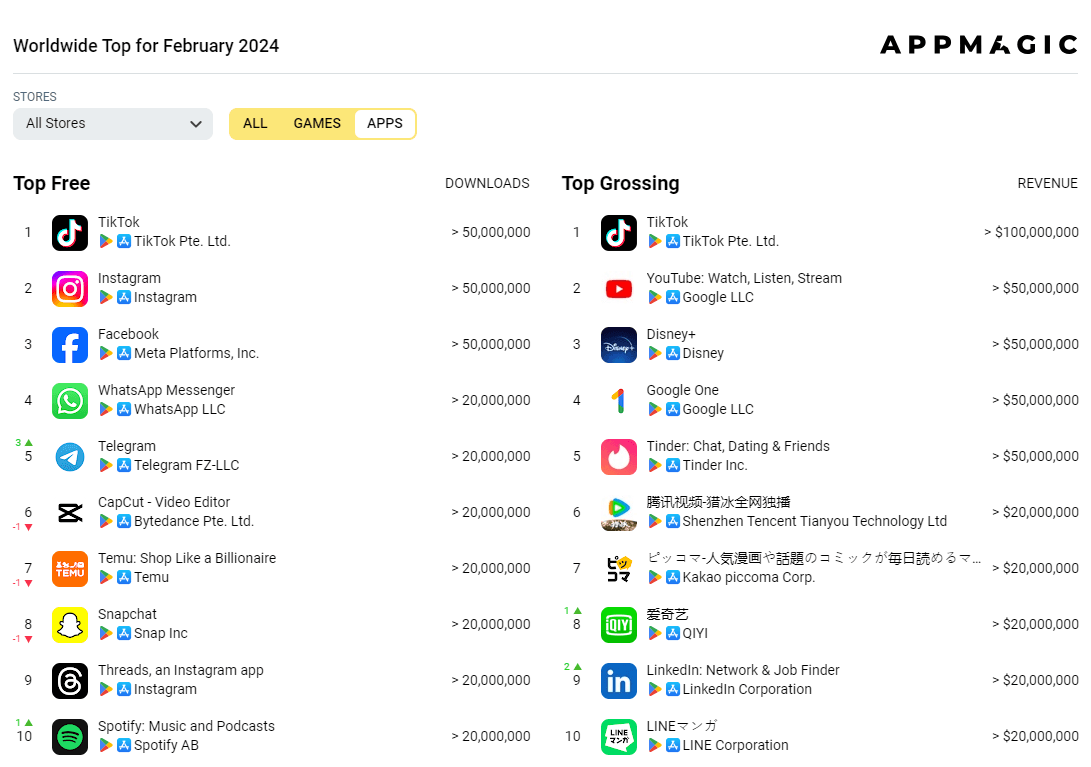Select the Temu app icon
Viewport: 1091px width, 767px height.
pyautogui.click(x=70, y=569)
